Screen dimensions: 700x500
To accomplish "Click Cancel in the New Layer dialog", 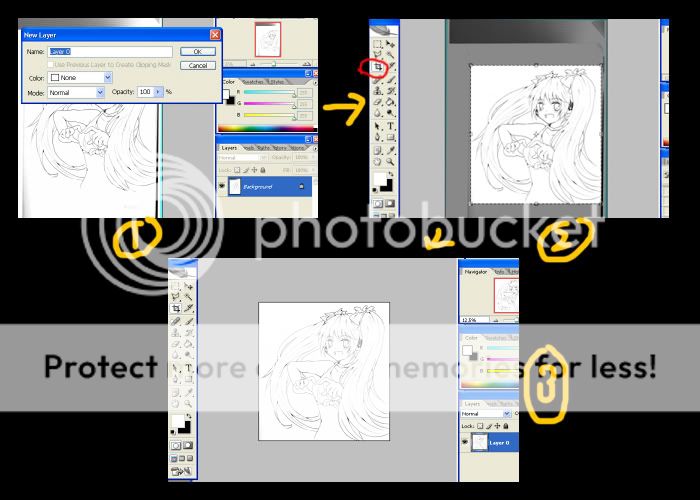I will coord(198,65).
